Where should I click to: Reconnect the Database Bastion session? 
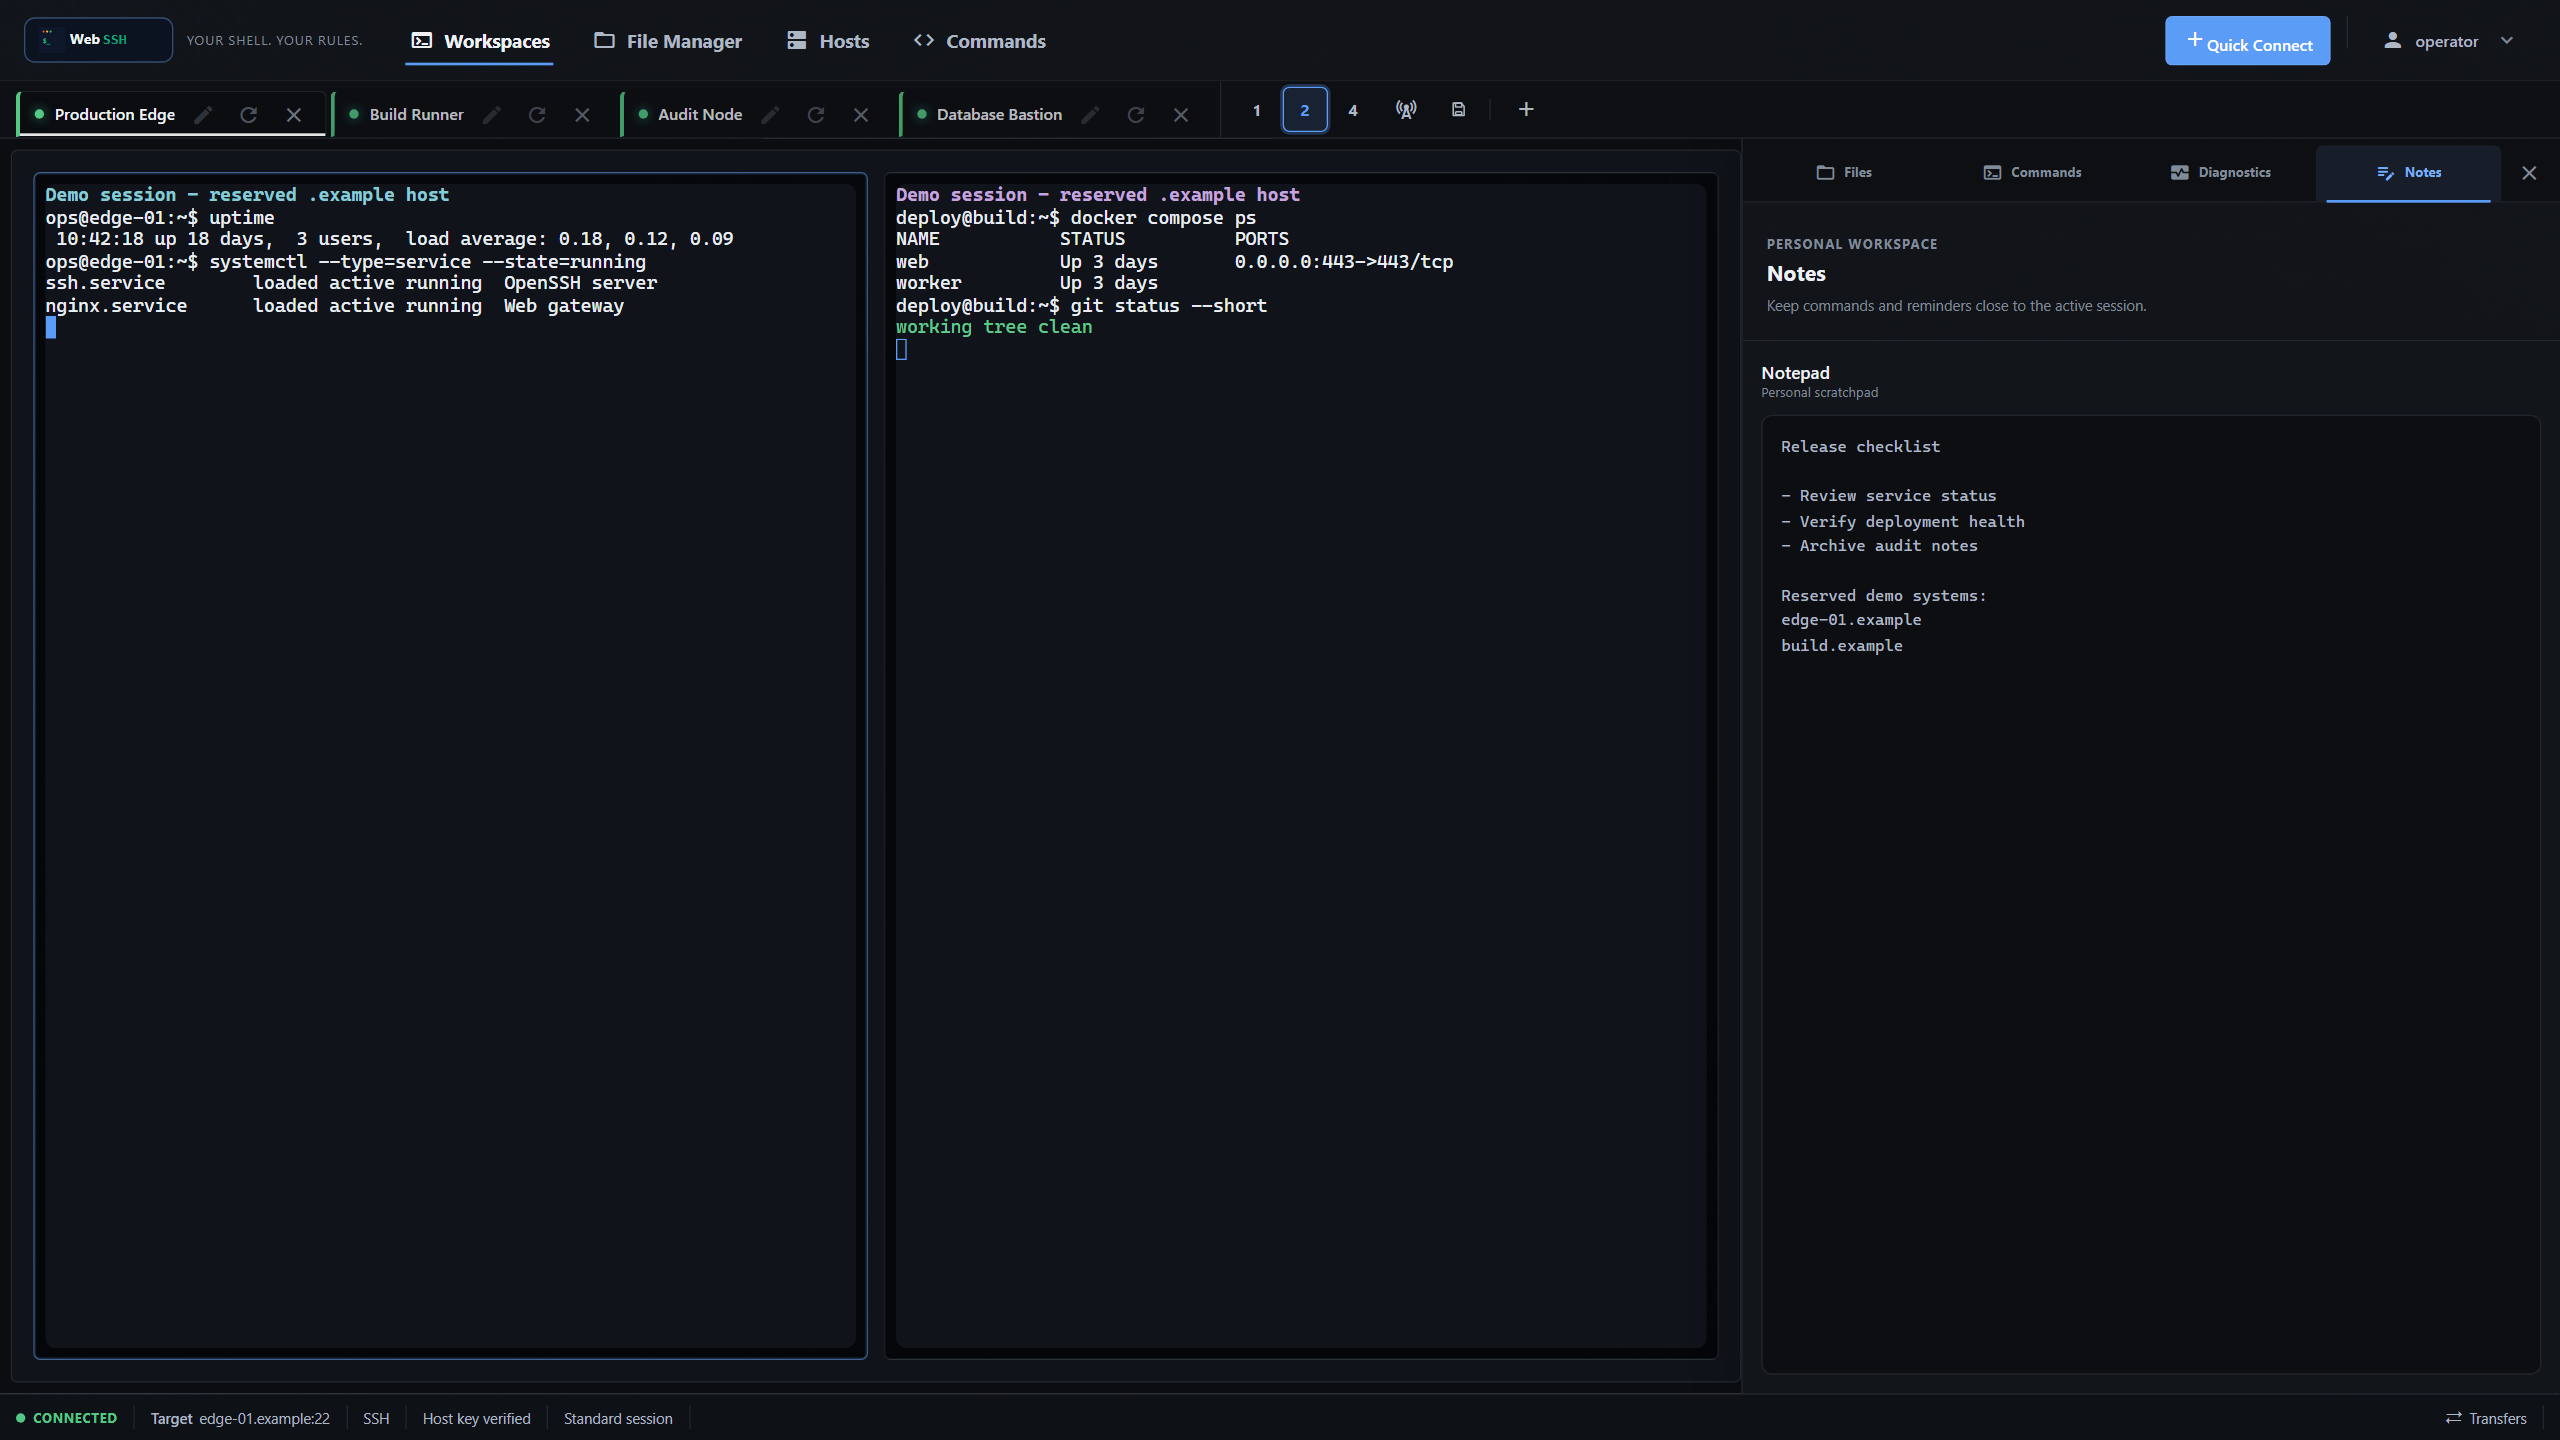click(1136, 115)
